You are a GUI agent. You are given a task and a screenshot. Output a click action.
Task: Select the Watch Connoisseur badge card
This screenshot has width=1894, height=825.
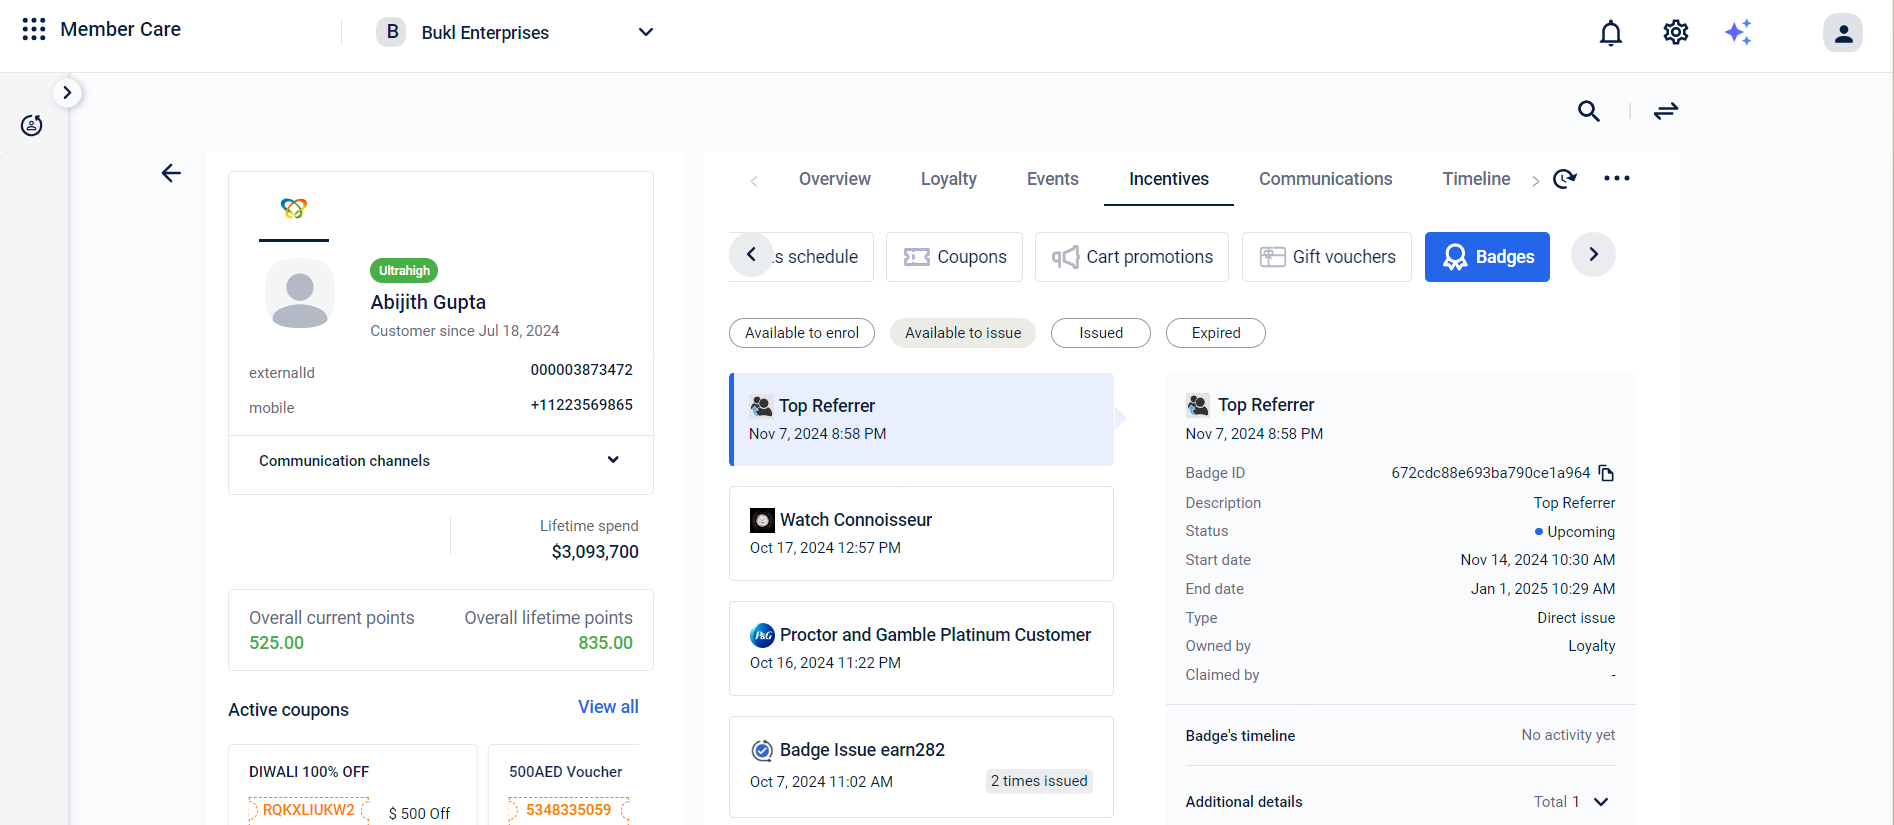(x=921, y=533)
